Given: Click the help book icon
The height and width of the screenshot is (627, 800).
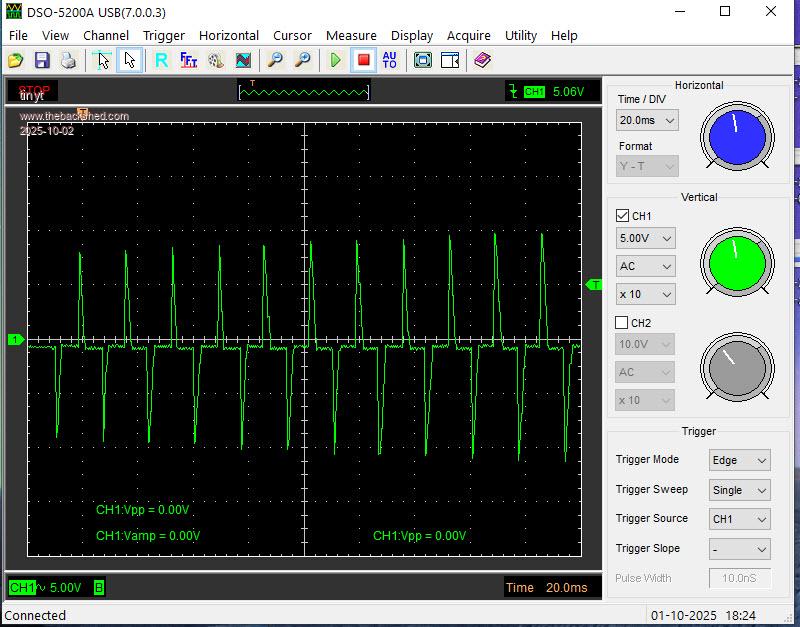Looking at the screenshot, I should pos(482,60).
